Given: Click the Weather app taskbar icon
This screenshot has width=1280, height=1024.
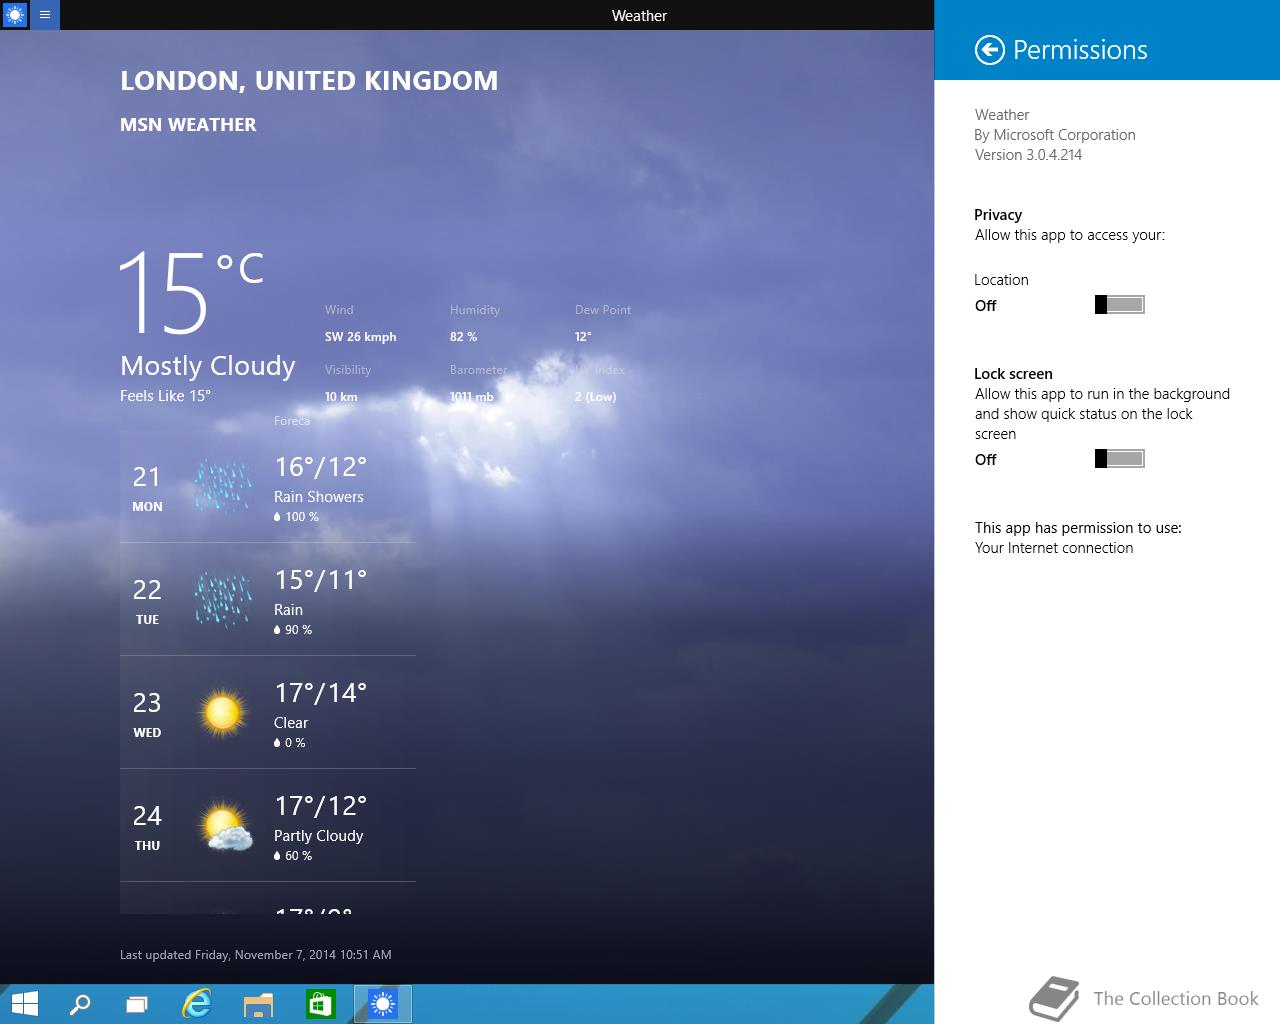Looking at the screenshot, I should pos(383,1003).
